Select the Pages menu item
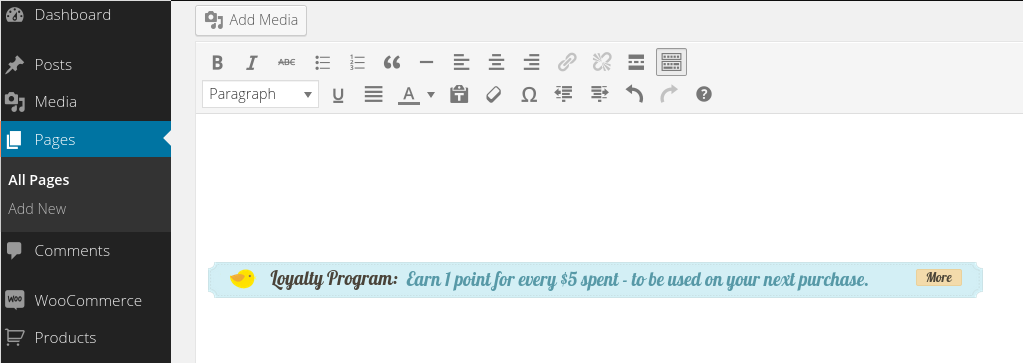 tap(85, 139)
